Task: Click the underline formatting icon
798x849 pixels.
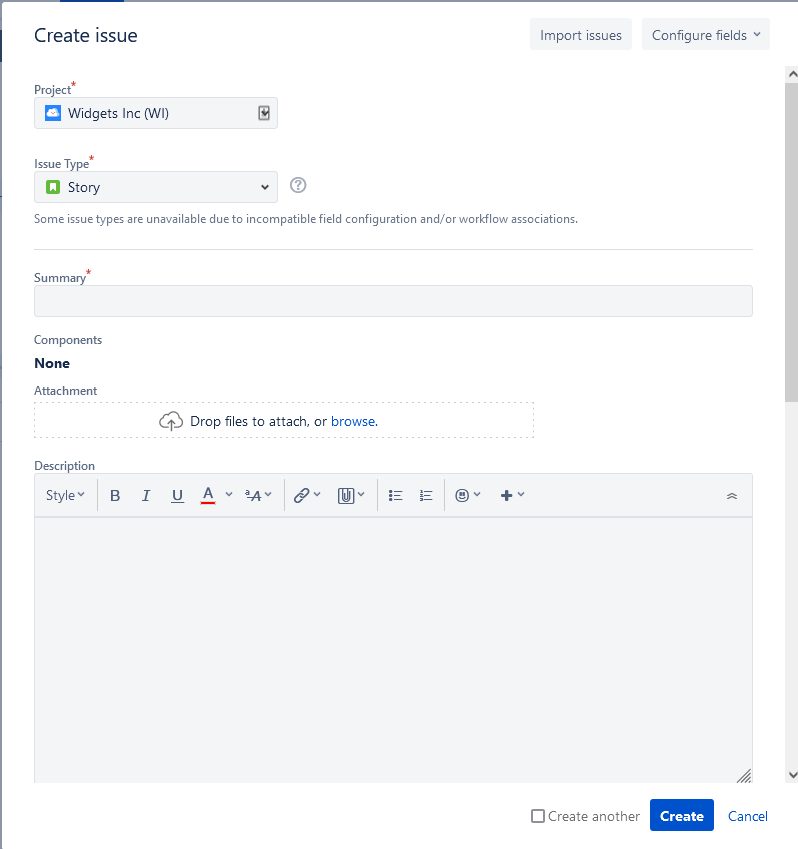Action: click(x=177, y=495)
